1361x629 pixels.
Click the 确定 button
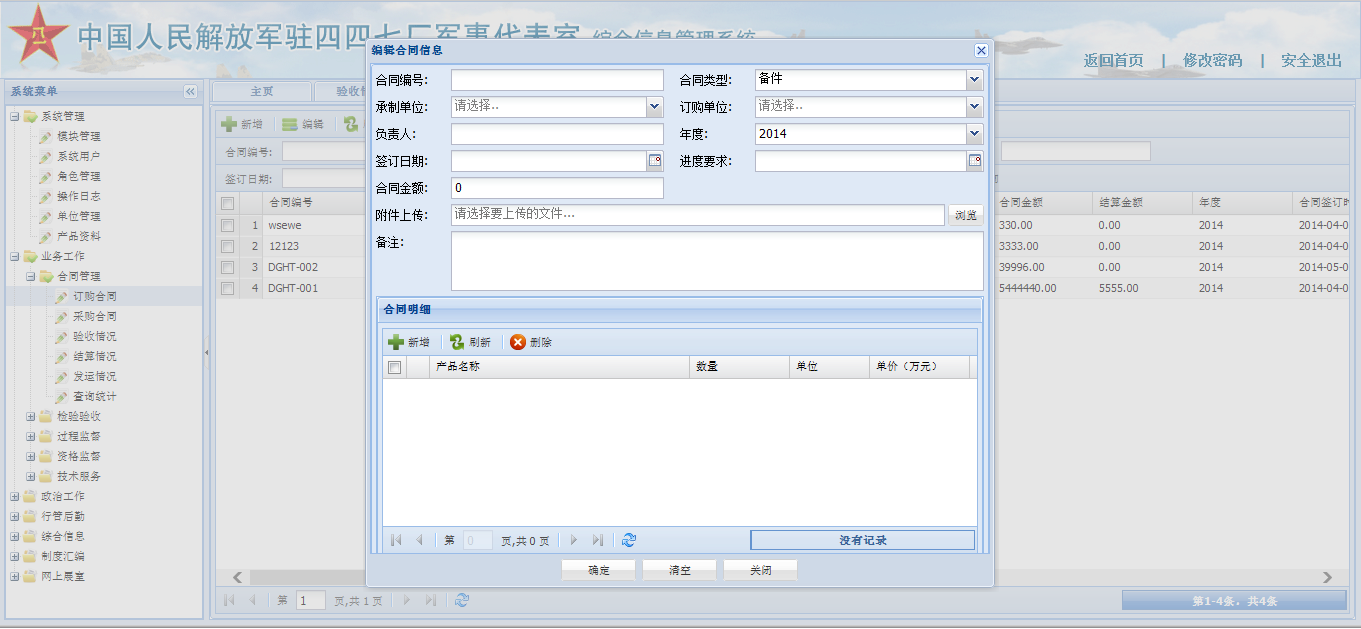click(599, 570)
